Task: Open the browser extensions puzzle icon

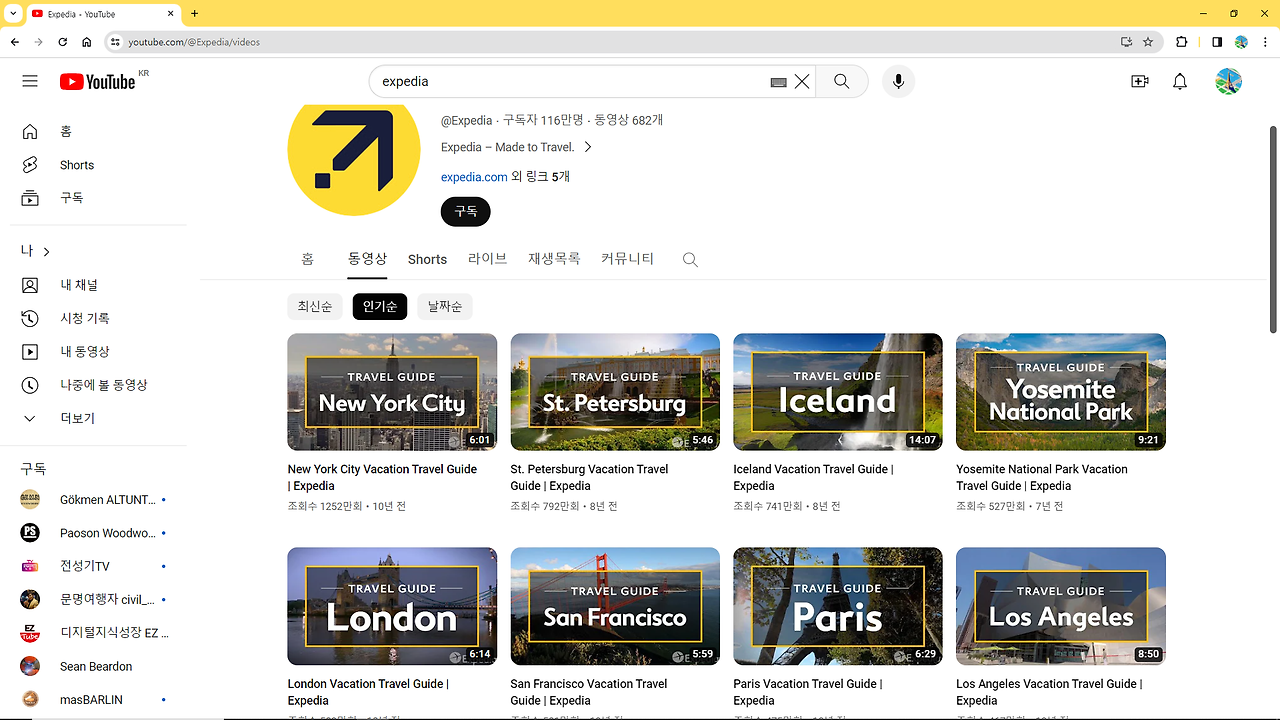Action: pyautogui.click(x=1182, y=42)
